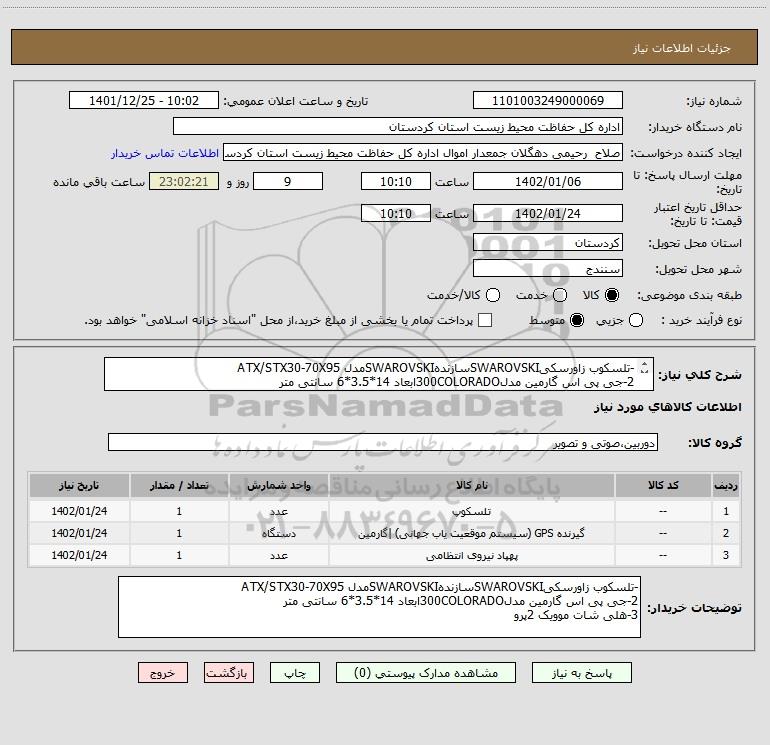Toggle the اسناد خزانه اسلامی payment checkbox
The height and width of the screenshot is (745, 770).
485,320
